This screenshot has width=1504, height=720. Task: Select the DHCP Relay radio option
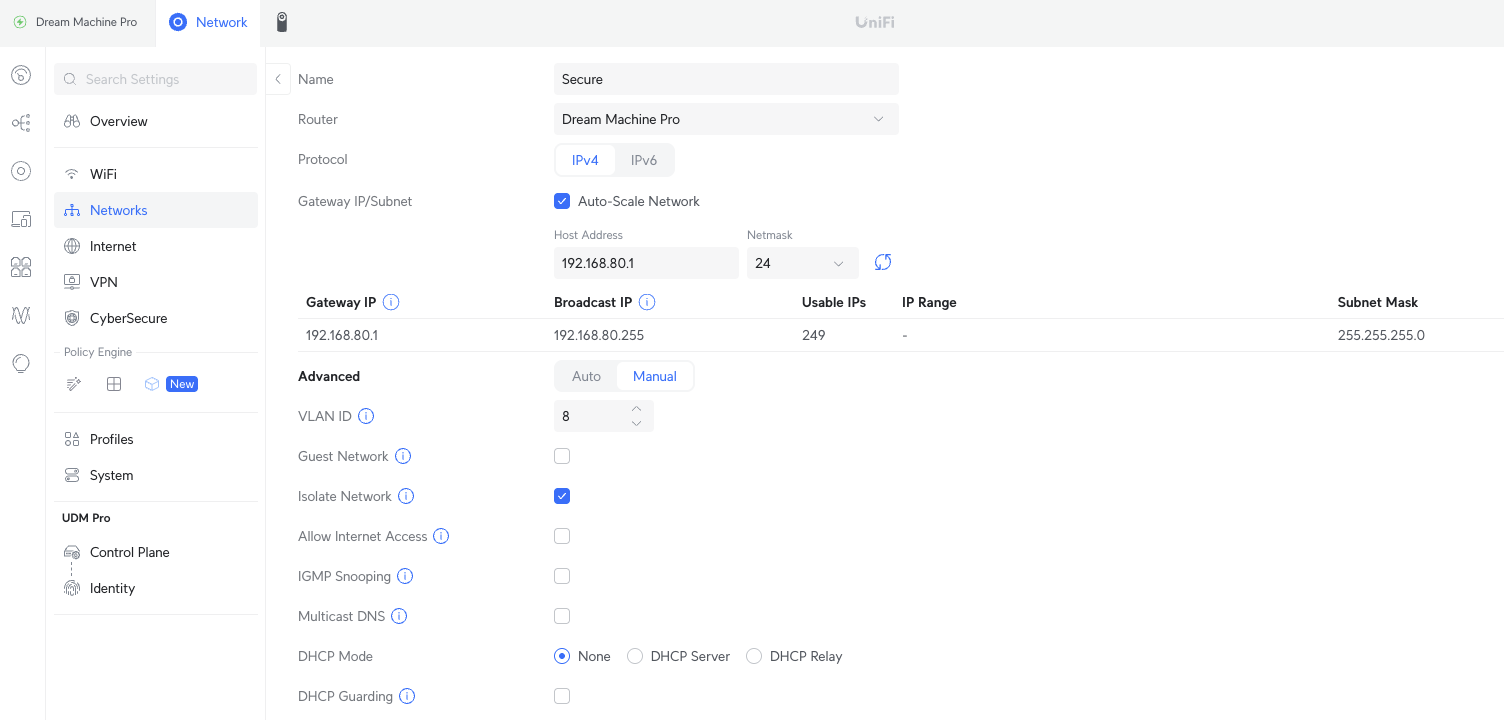(754, 656)
